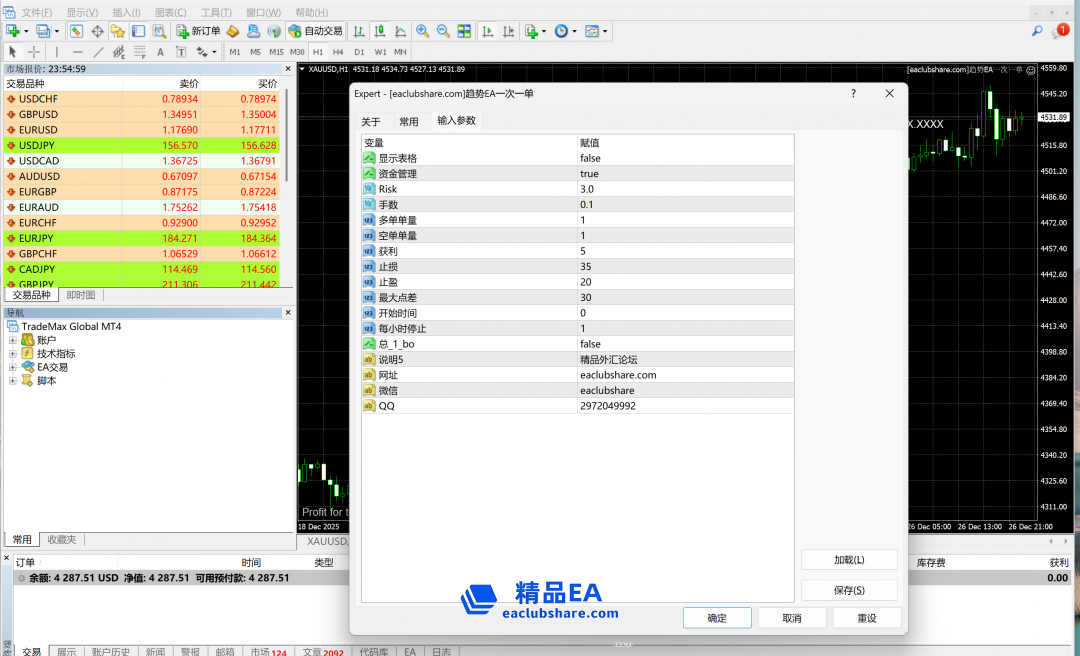Toggle the 自动交易 auto trading button
The height and width of the screenshot is (656, 1080).
315,31
